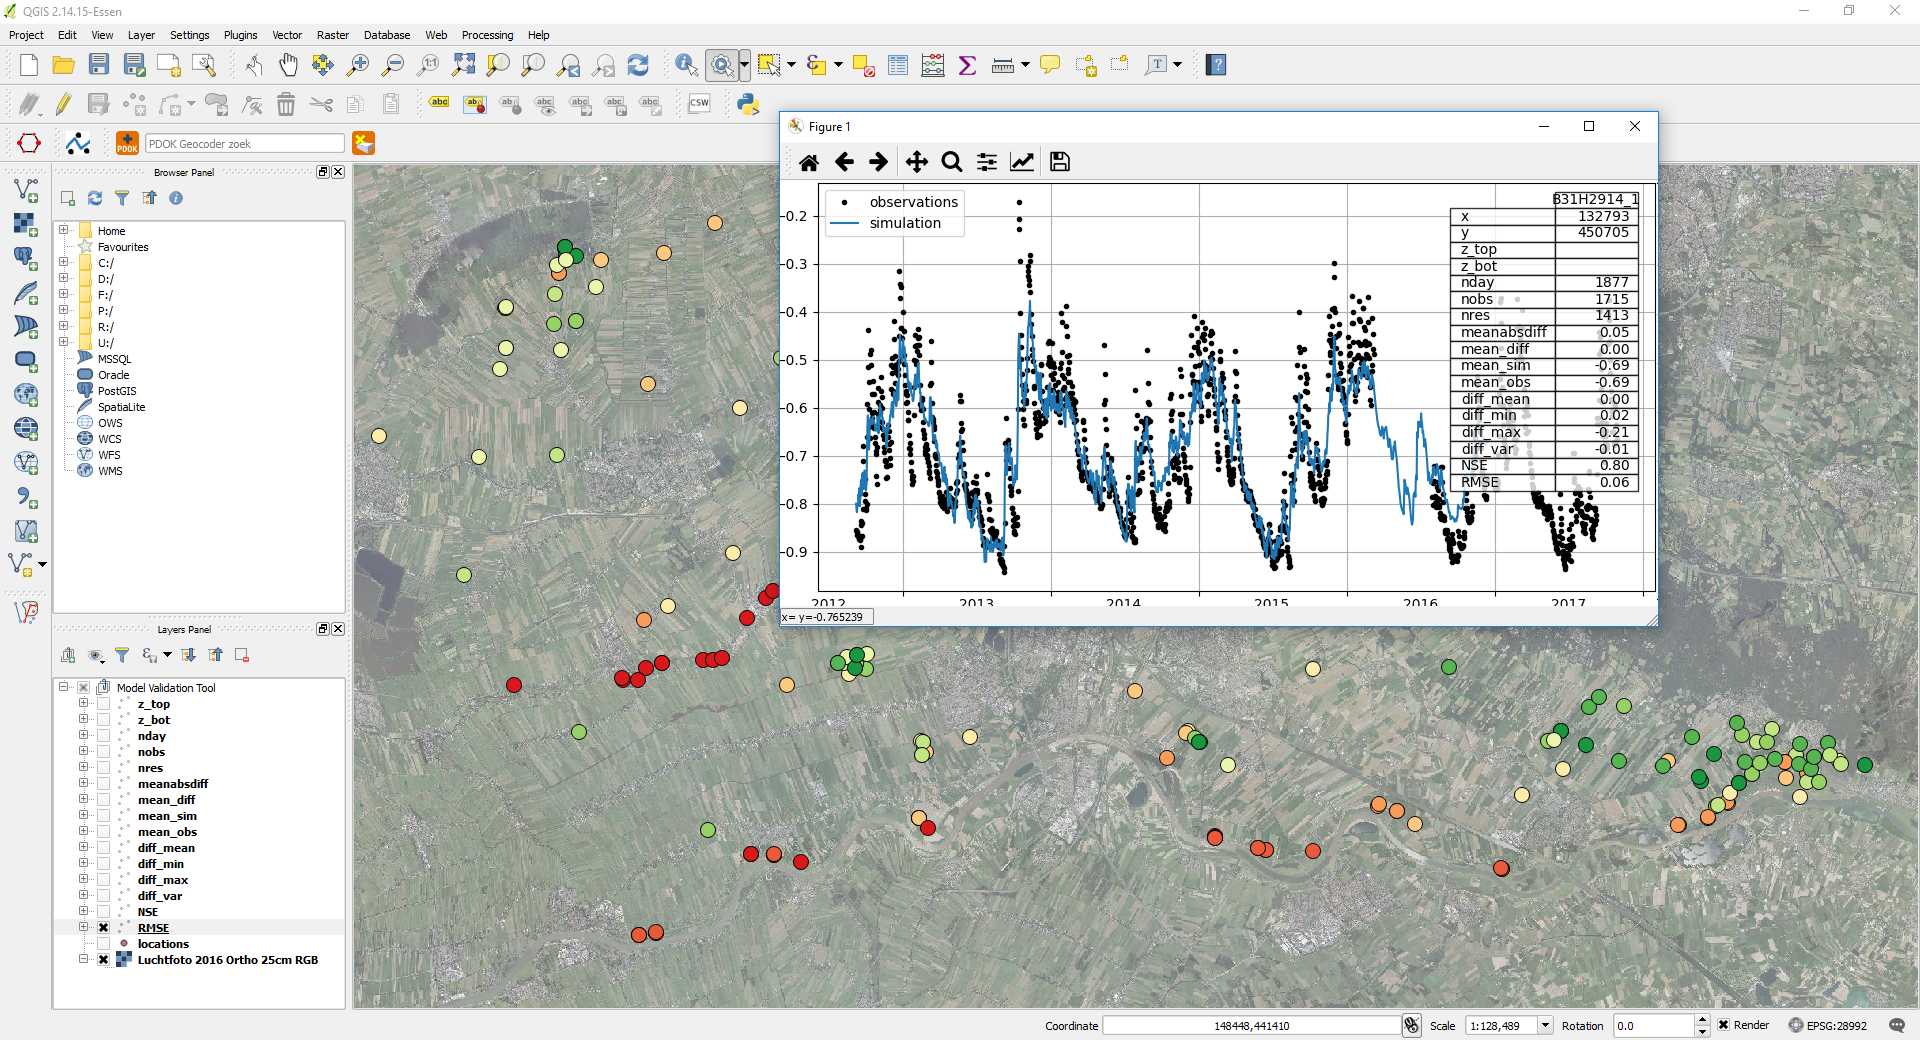Click the figure Pan axes cross-arrows tool
This screenshot has width=1920, height=1040.
pyautogui.click(x=916, y=162)
